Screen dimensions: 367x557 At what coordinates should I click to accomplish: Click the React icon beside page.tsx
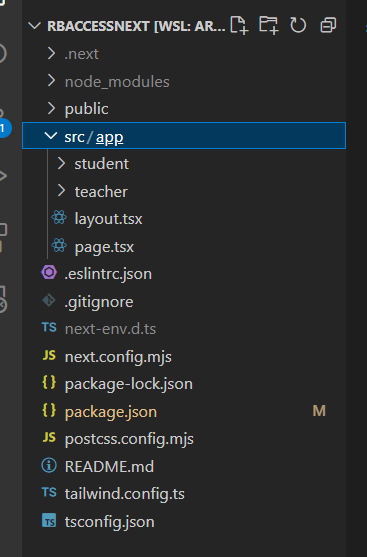tap(59, 245)
